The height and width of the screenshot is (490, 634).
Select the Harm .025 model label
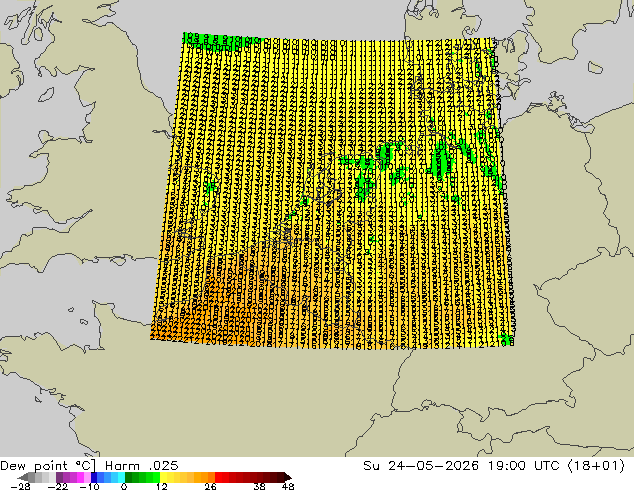click(x=142, y=466)
